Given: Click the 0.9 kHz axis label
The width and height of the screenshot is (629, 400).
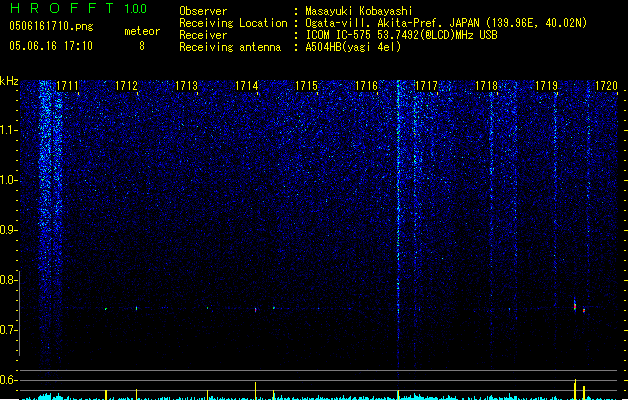Looking at the screenshot, I should 8,230.
